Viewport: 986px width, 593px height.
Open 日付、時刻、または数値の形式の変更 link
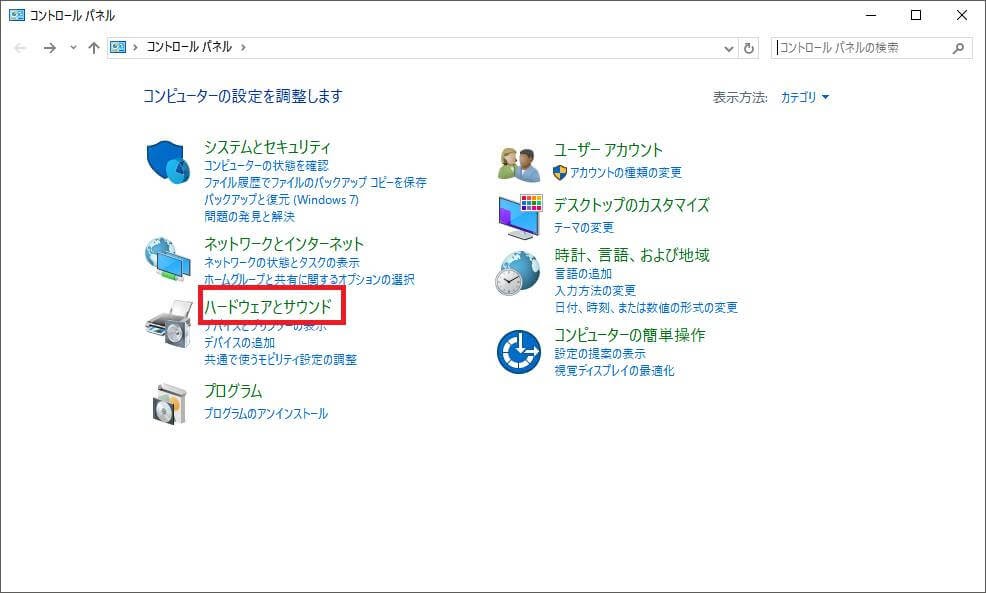tap(646, 308)
